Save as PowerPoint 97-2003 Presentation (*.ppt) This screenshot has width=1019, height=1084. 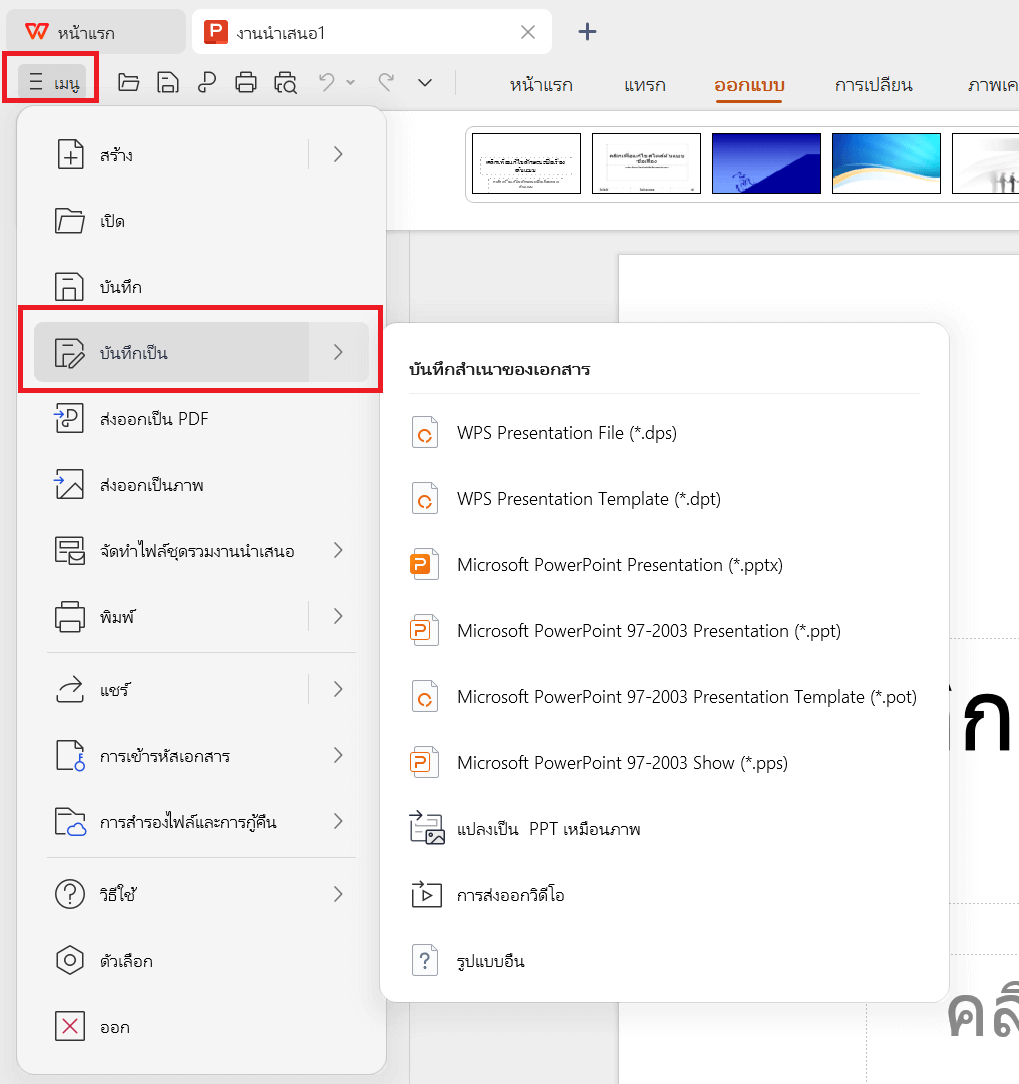pos(664,631)
